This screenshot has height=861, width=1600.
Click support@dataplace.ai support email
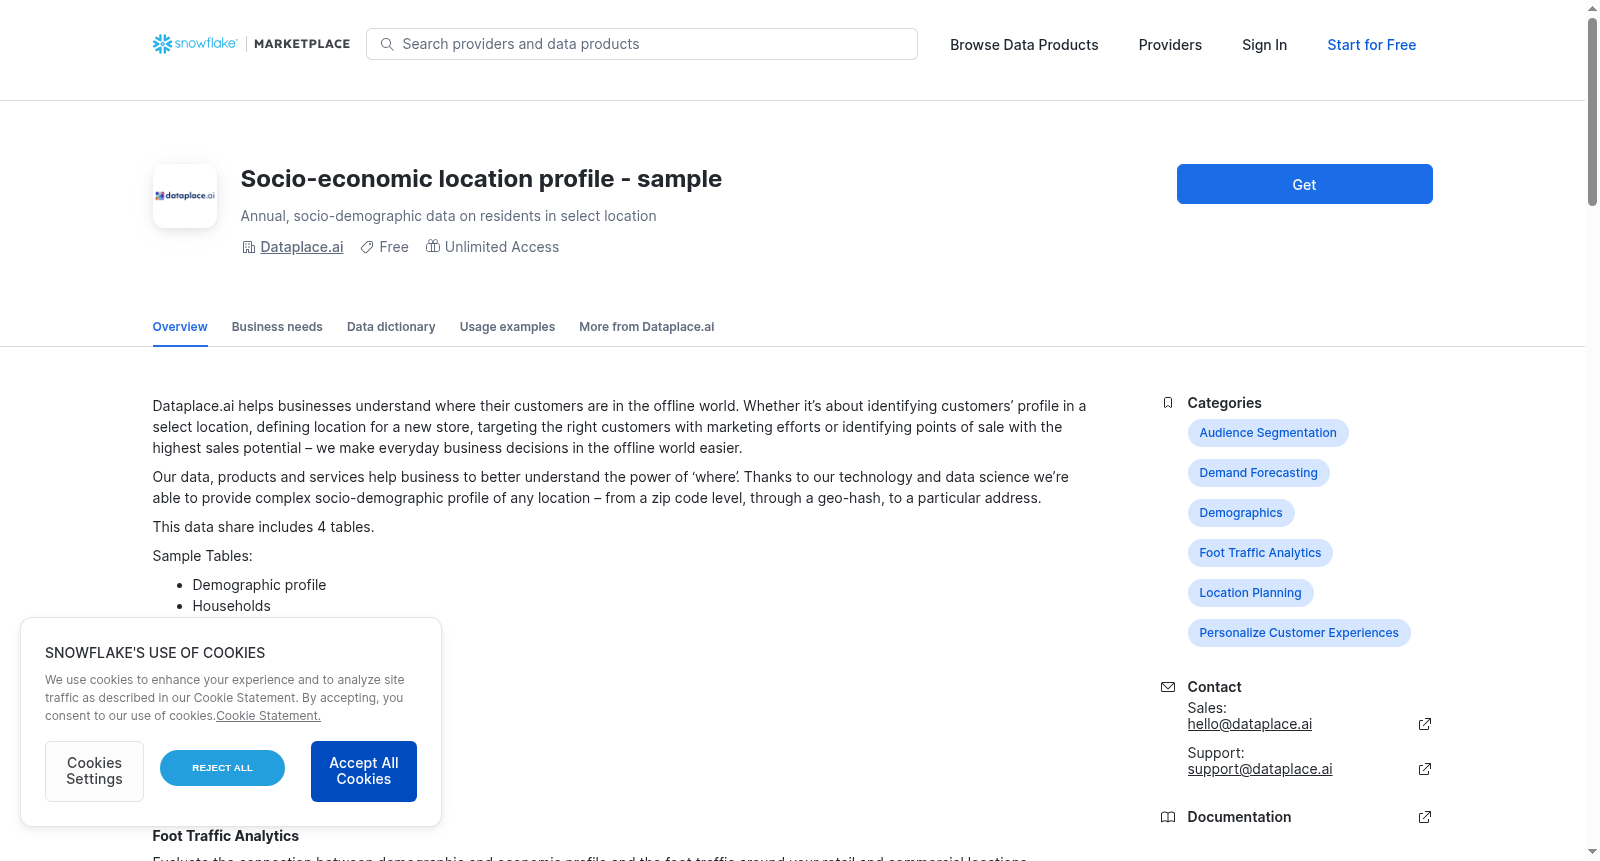pyautogui.click(x=1259, y=769)
